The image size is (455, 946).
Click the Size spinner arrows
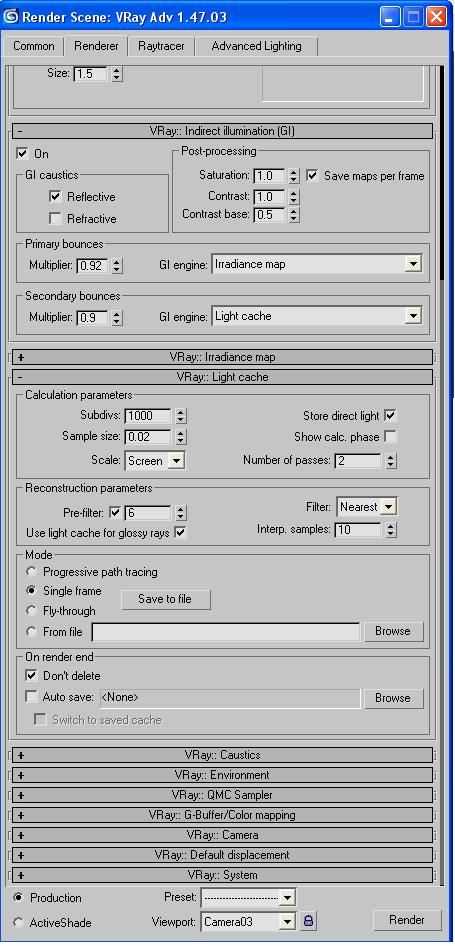pos(116,74)
